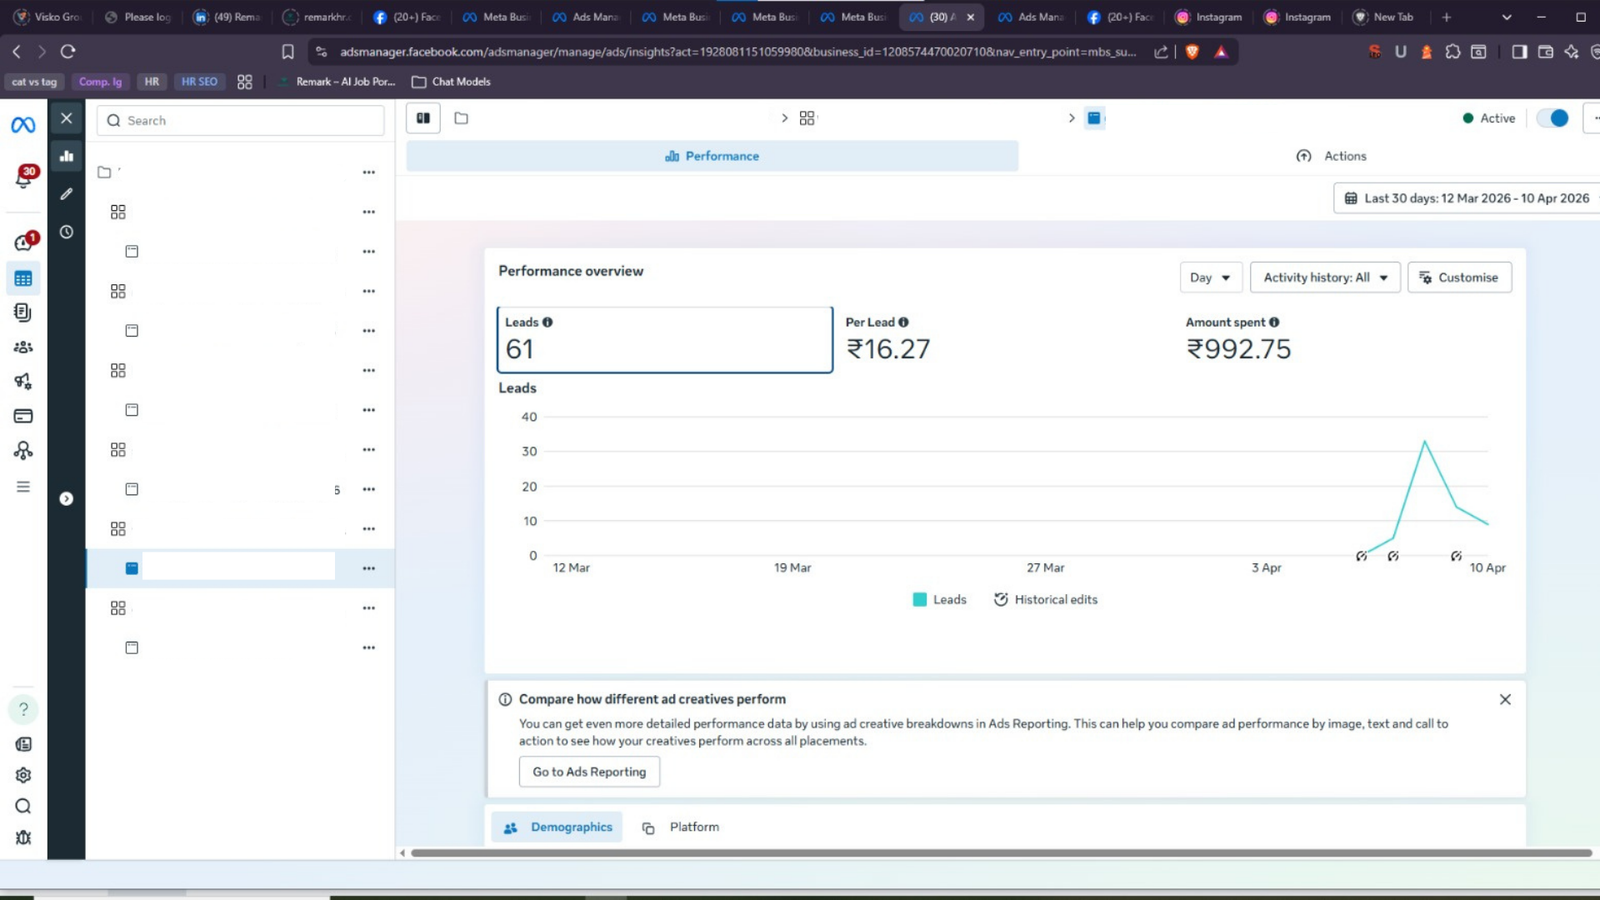The width and height of the screenshot is (1600, 900).
Task: Open Activity history: All dropdown
Action: [1325, 277]
